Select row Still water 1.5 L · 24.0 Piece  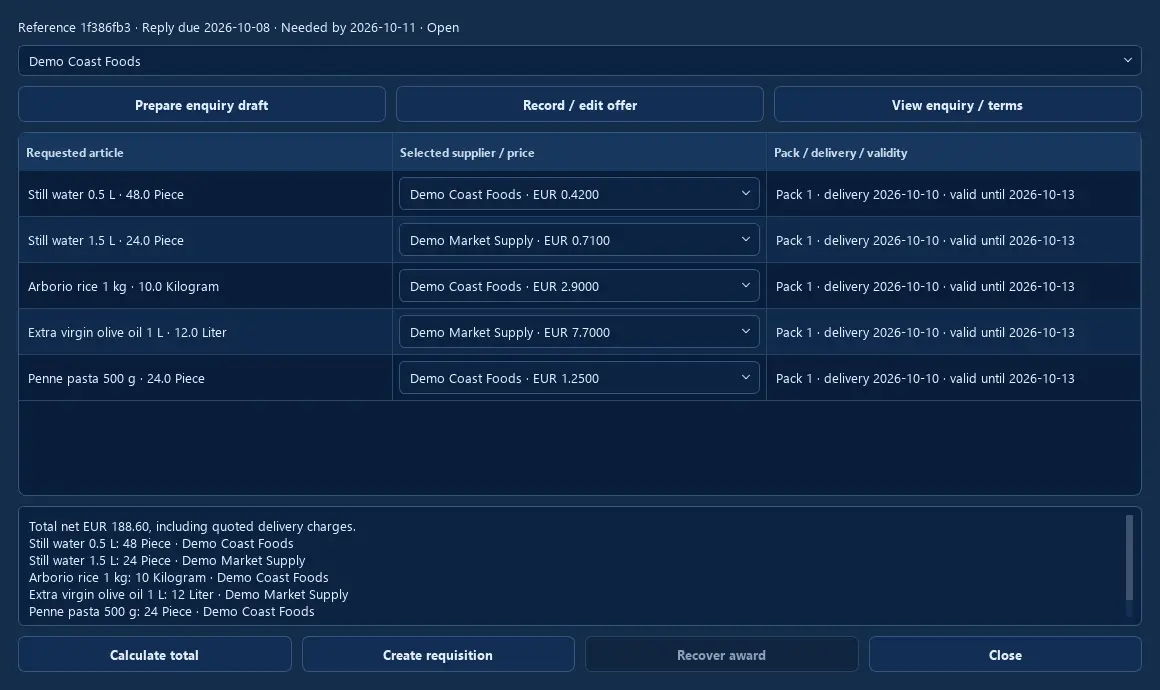[206, 240]
